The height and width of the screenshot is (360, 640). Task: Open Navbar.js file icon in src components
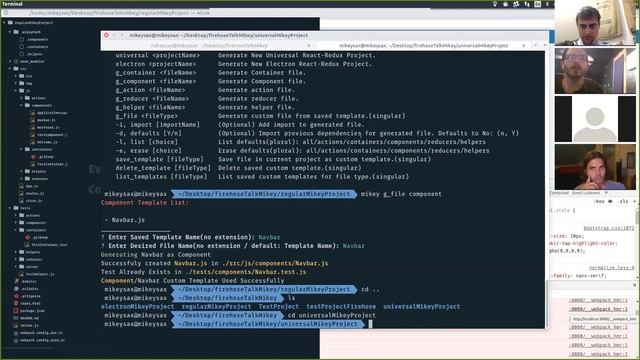[33, 120]
